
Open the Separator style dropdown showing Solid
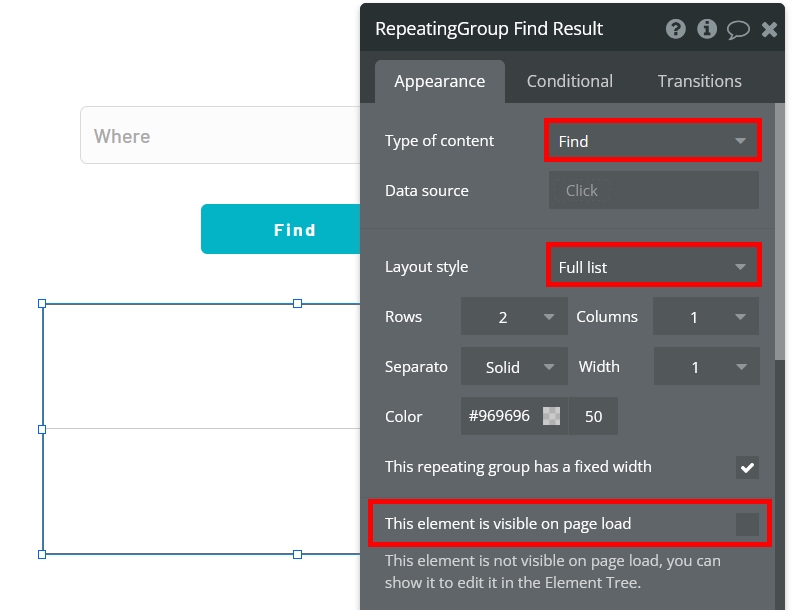point(514,367)
